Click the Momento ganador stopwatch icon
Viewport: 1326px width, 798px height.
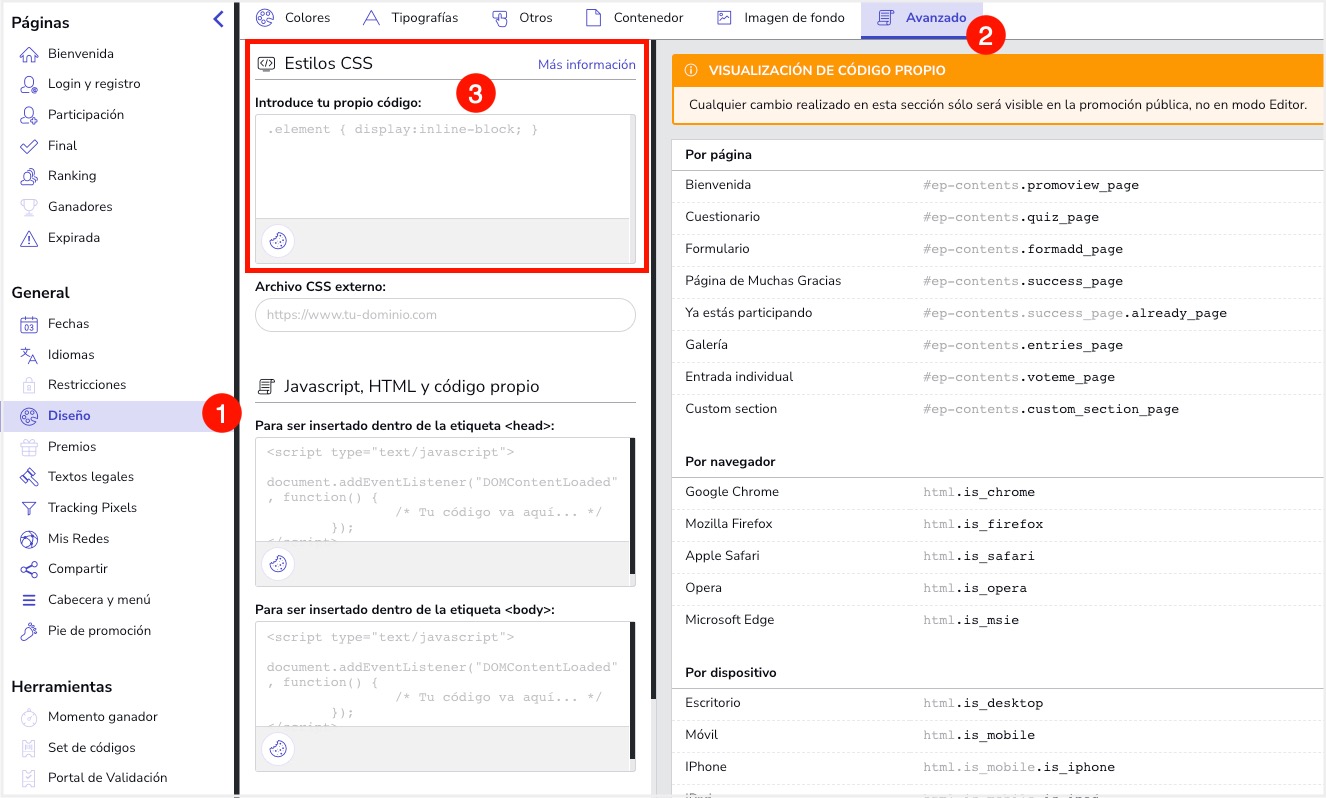29,717
